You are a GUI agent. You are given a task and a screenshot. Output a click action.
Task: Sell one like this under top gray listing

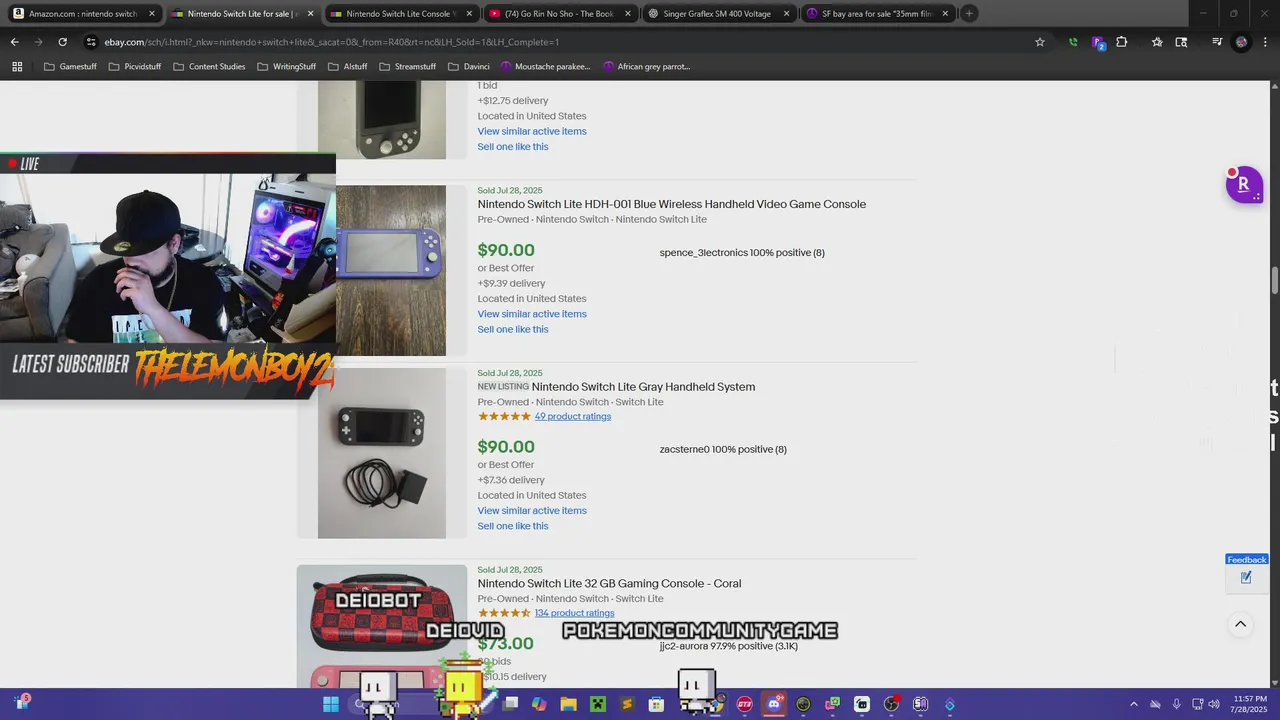(513, 147)
